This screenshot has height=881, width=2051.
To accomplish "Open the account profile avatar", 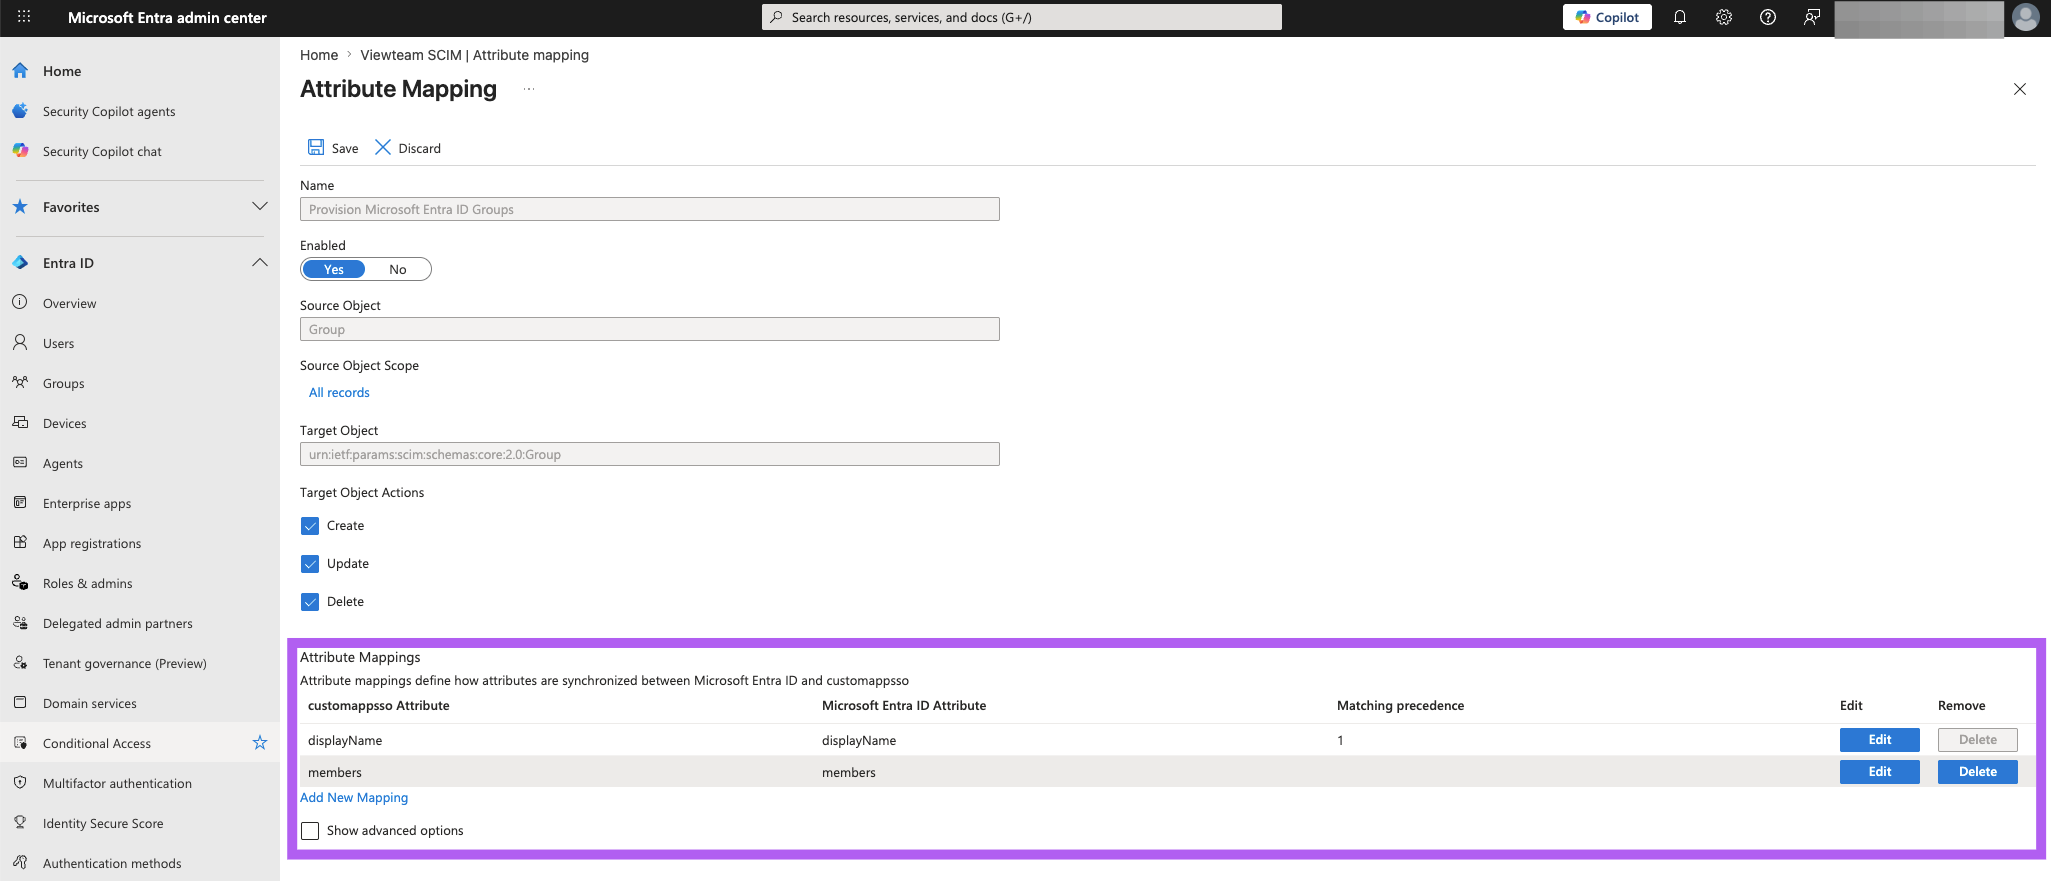I will [2025, 17].
